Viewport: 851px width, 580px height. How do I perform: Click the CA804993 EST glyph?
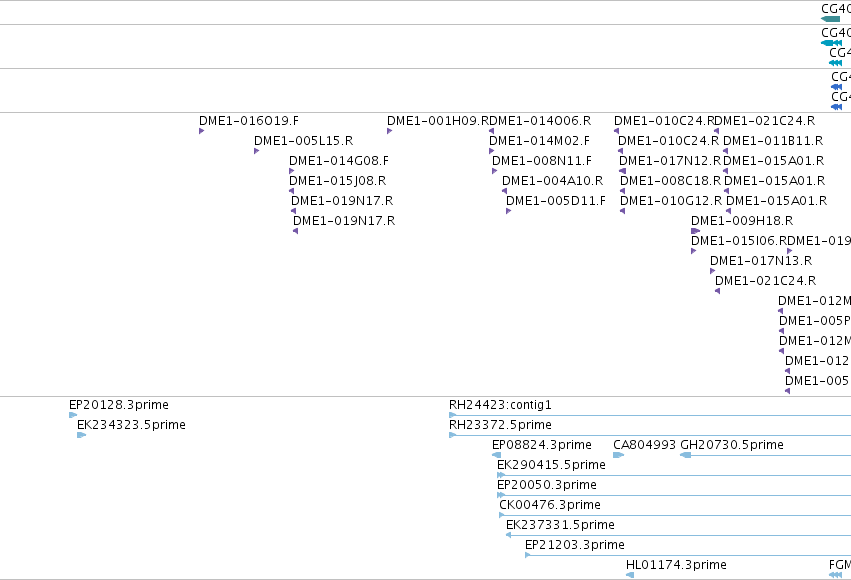618,455
